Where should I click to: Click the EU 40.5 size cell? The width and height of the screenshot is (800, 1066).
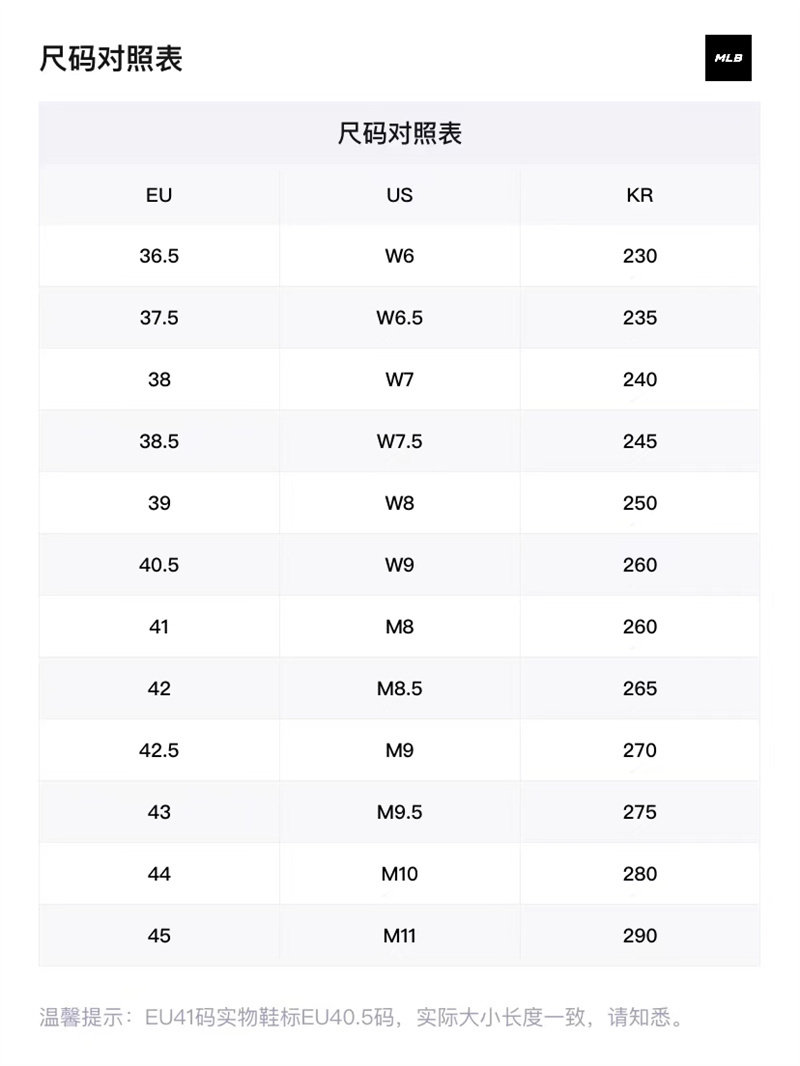159,565
